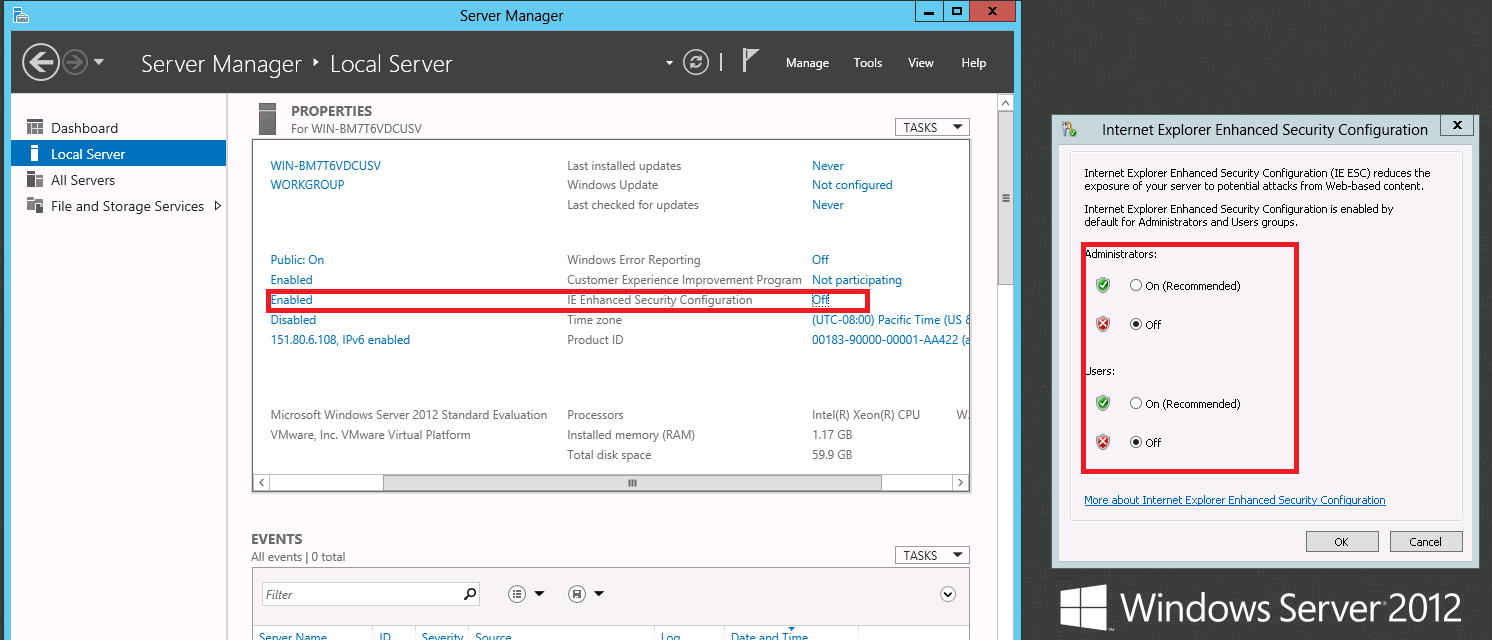Open More about IE Enhanced Security link

(1235, 500)
